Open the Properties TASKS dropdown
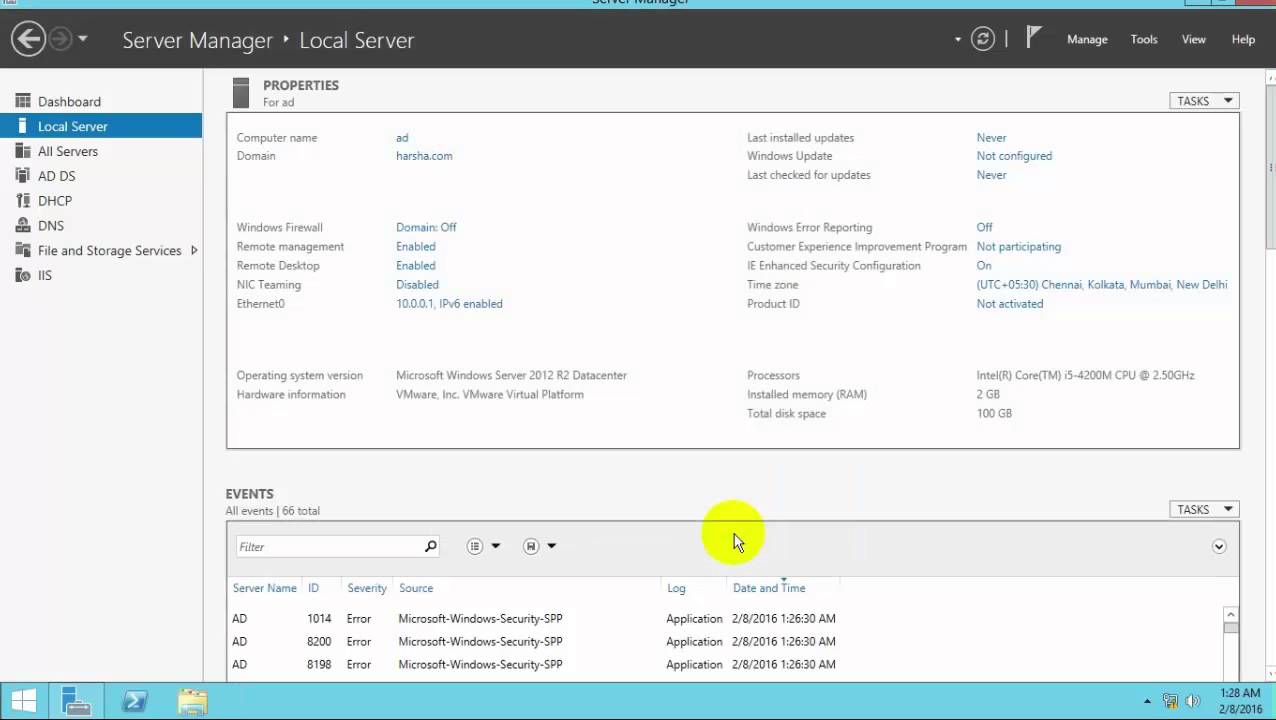 1204,101
